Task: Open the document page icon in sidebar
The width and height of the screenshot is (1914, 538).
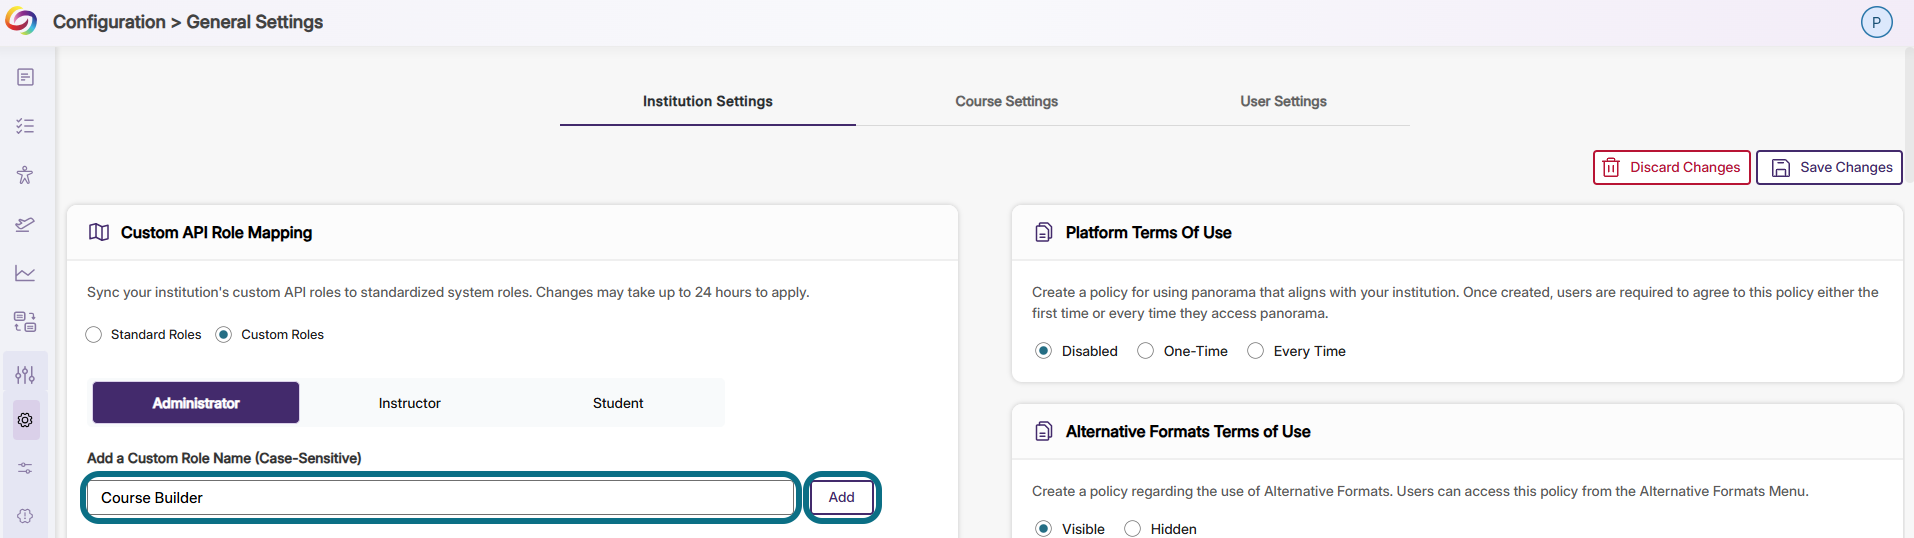Action: [25, 77]
